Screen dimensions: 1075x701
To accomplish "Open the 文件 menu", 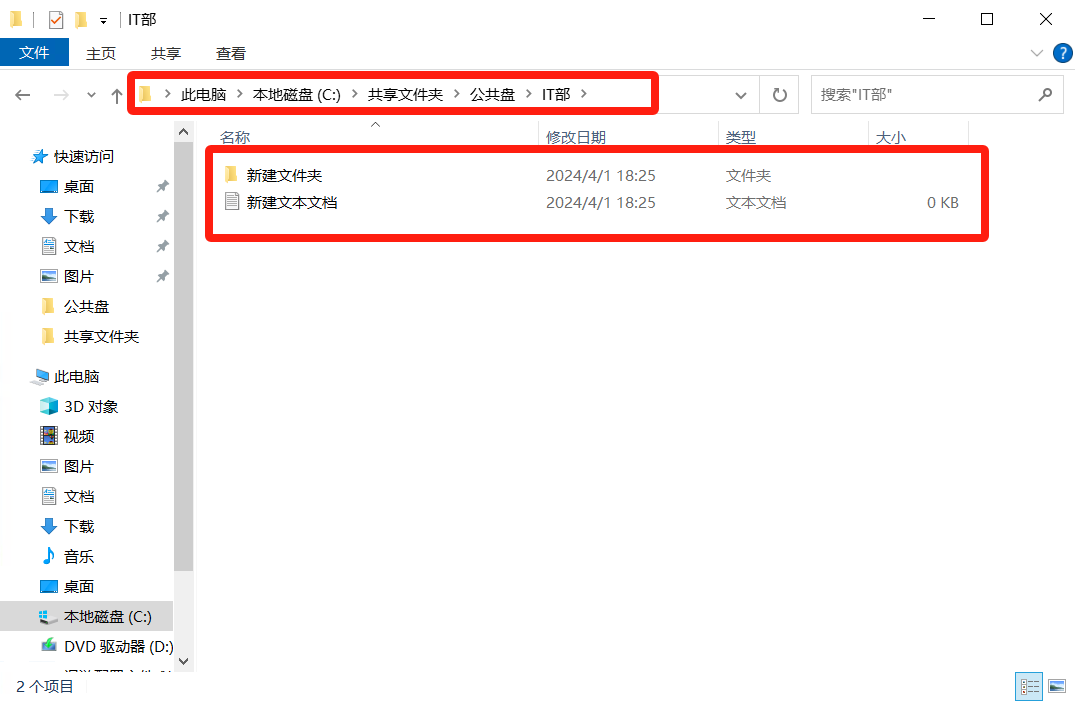I will coord(34,53).
